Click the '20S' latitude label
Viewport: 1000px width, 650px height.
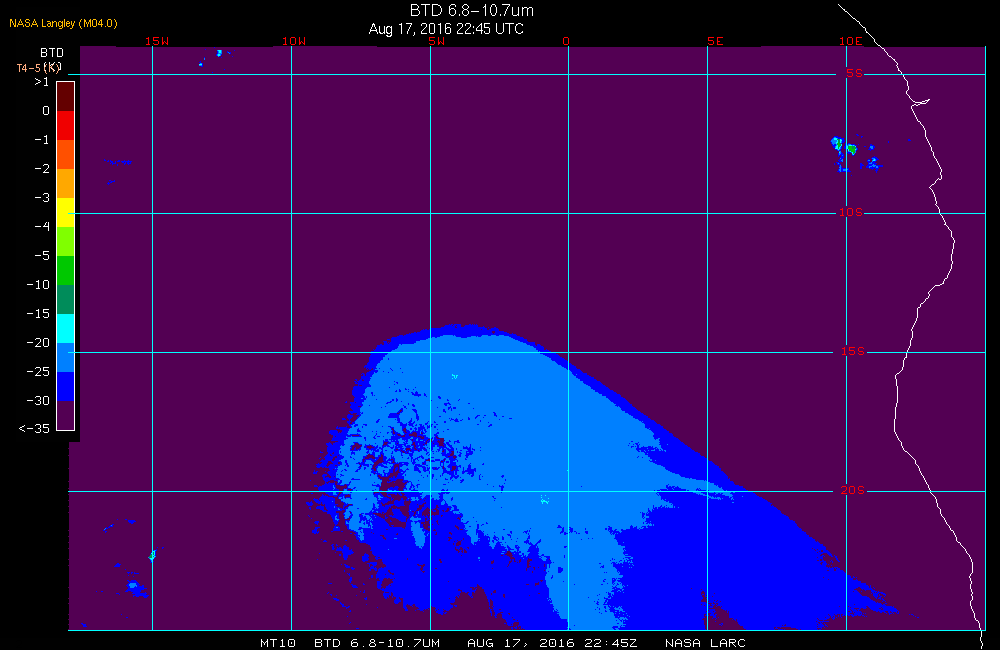[x=853, y=490]
